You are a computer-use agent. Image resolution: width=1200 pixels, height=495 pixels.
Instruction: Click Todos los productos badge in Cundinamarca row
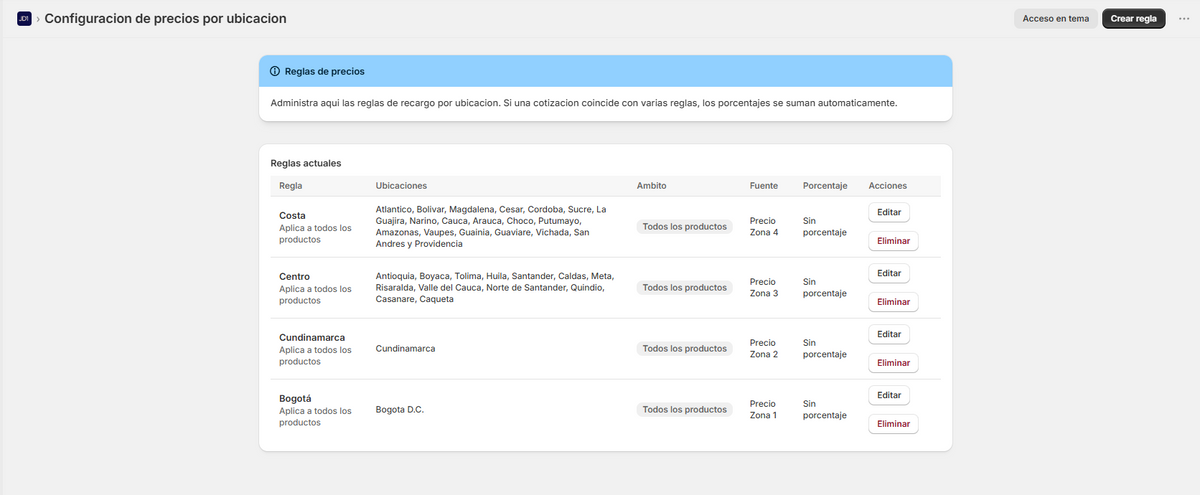click(685, 349)
